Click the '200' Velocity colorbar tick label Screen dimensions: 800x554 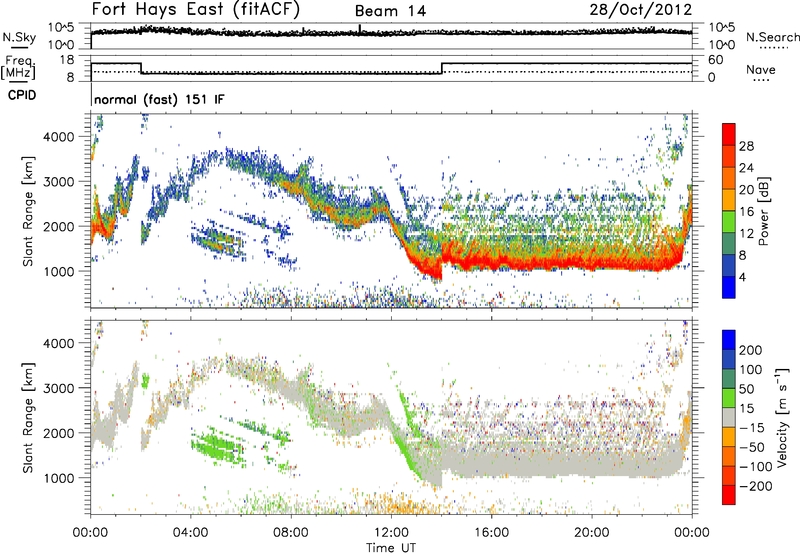click(x=751, y=350)
